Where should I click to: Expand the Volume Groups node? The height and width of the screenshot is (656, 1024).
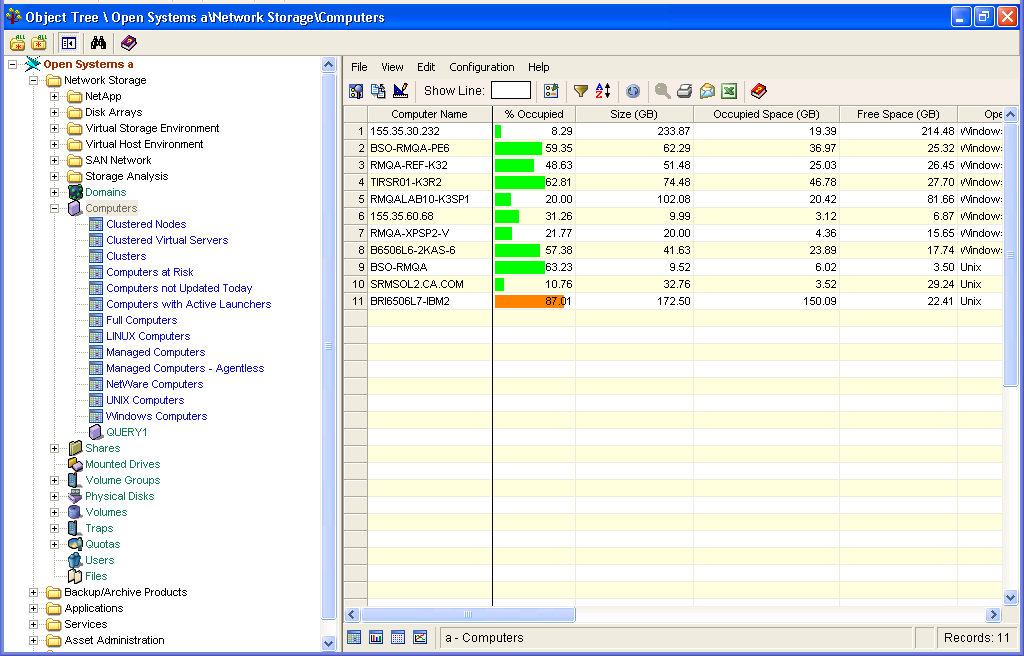tap(55, 480)
